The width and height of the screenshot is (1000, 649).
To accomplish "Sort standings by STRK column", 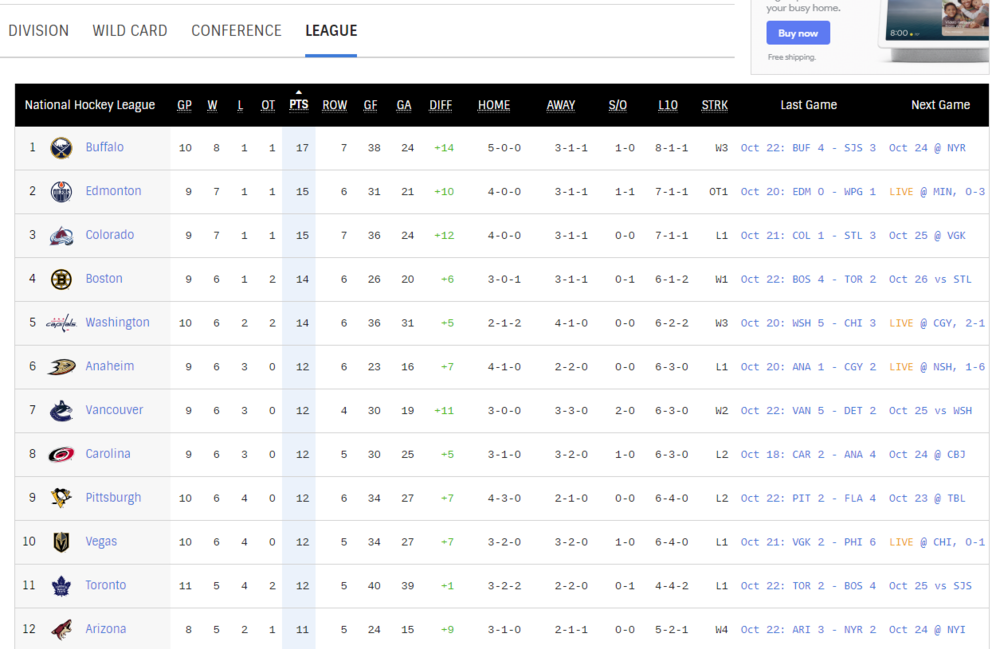I will pyautogui.click(x=715, y=105).
